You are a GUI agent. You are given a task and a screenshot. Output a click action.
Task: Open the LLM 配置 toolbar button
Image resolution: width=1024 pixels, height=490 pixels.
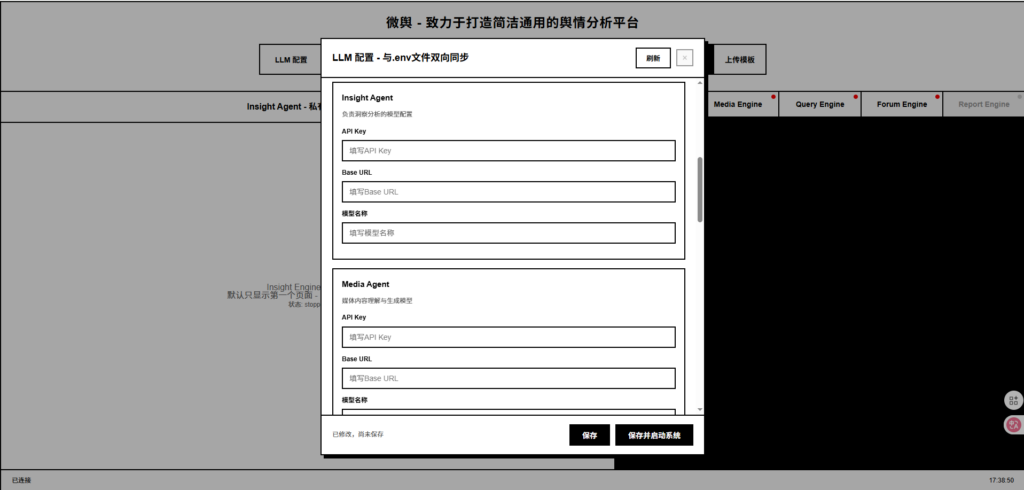(290, 60)
